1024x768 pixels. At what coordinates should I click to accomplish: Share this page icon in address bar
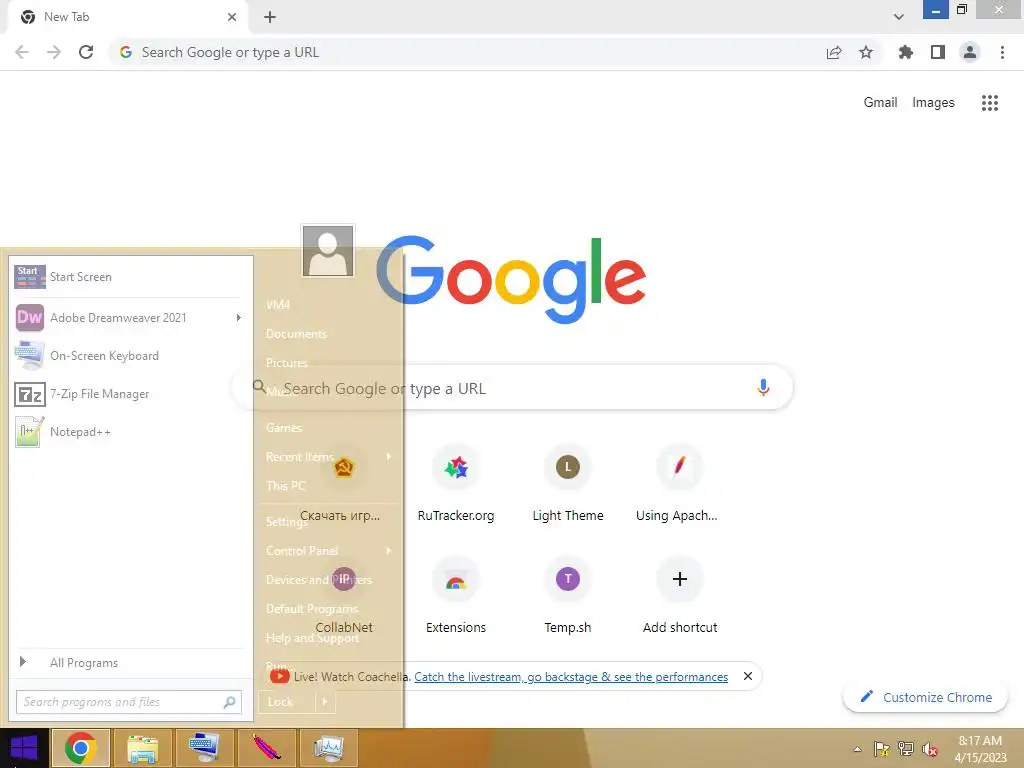(834, 53)
